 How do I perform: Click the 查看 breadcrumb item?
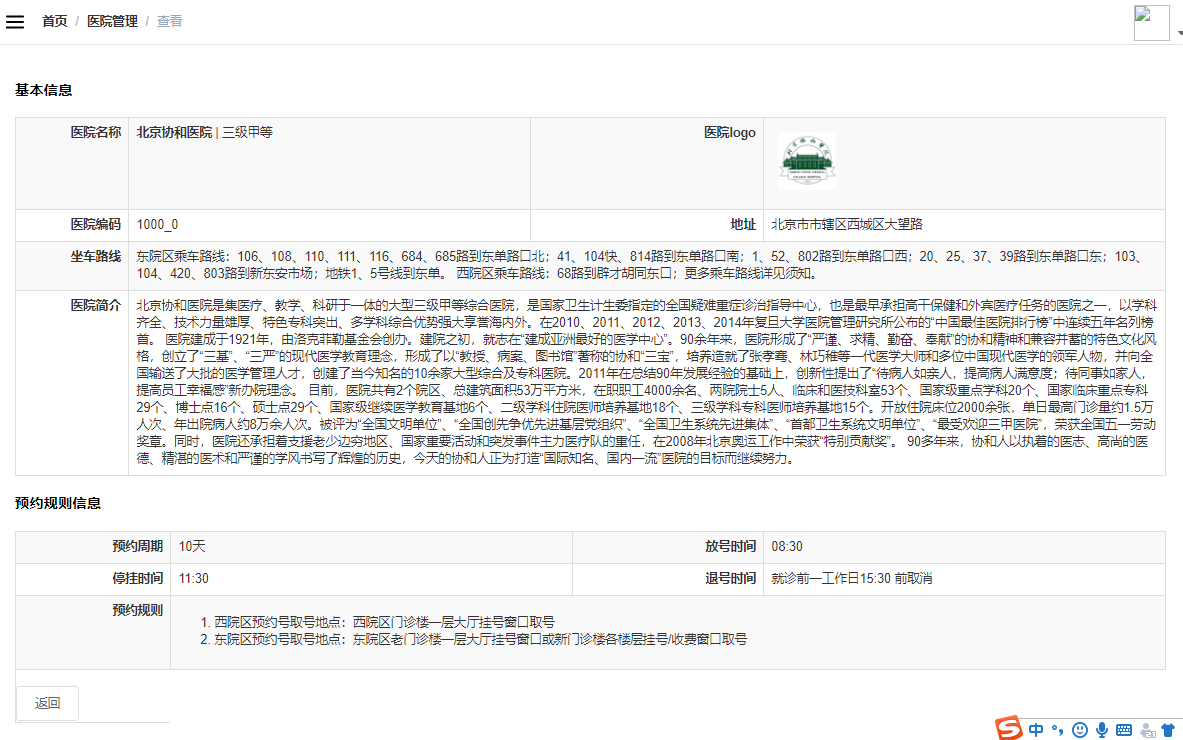point(169,21)
